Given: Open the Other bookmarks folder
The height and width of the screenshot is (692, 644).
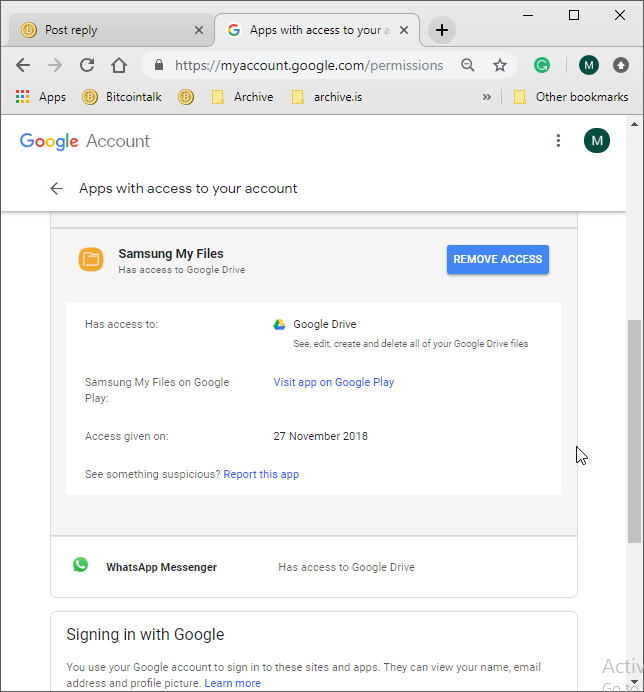Looking at the screenshot, I should [571, 97].
